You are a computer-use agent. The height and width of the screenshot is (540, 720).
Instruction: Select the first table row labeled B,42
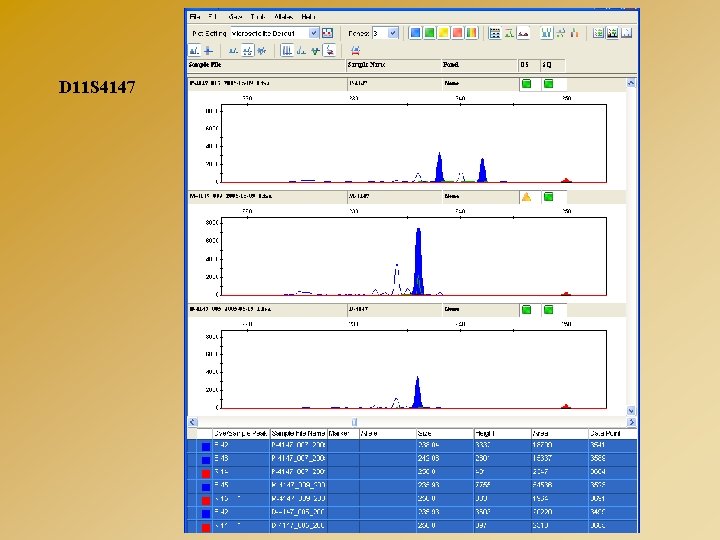[x=412, y=445]
